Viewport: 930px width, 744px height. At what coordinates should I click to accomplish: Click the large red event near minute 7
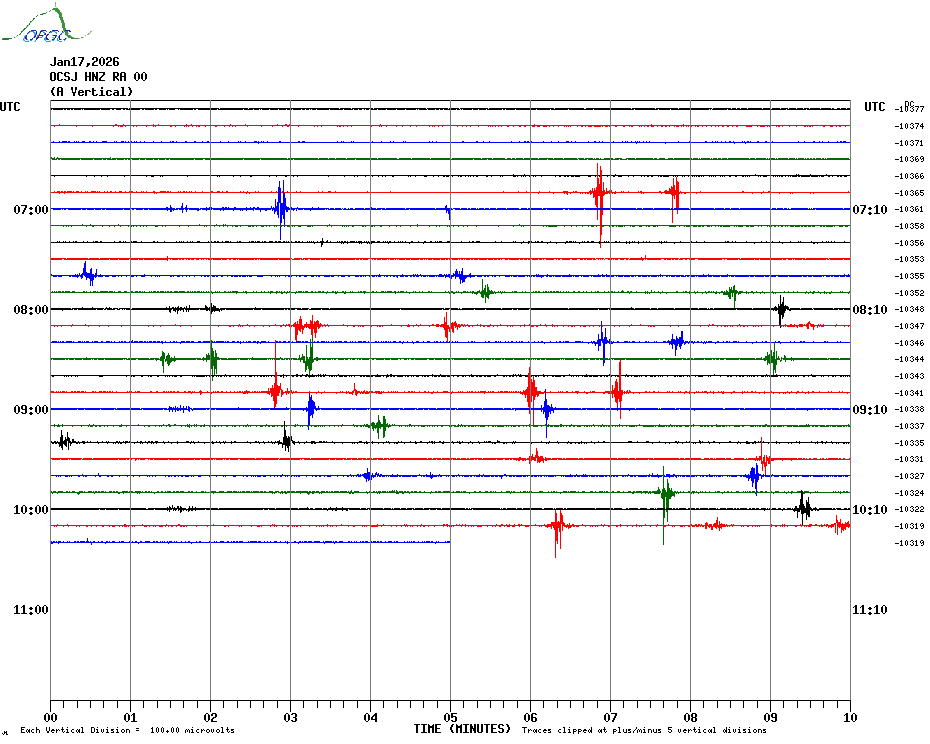(599, 193)
